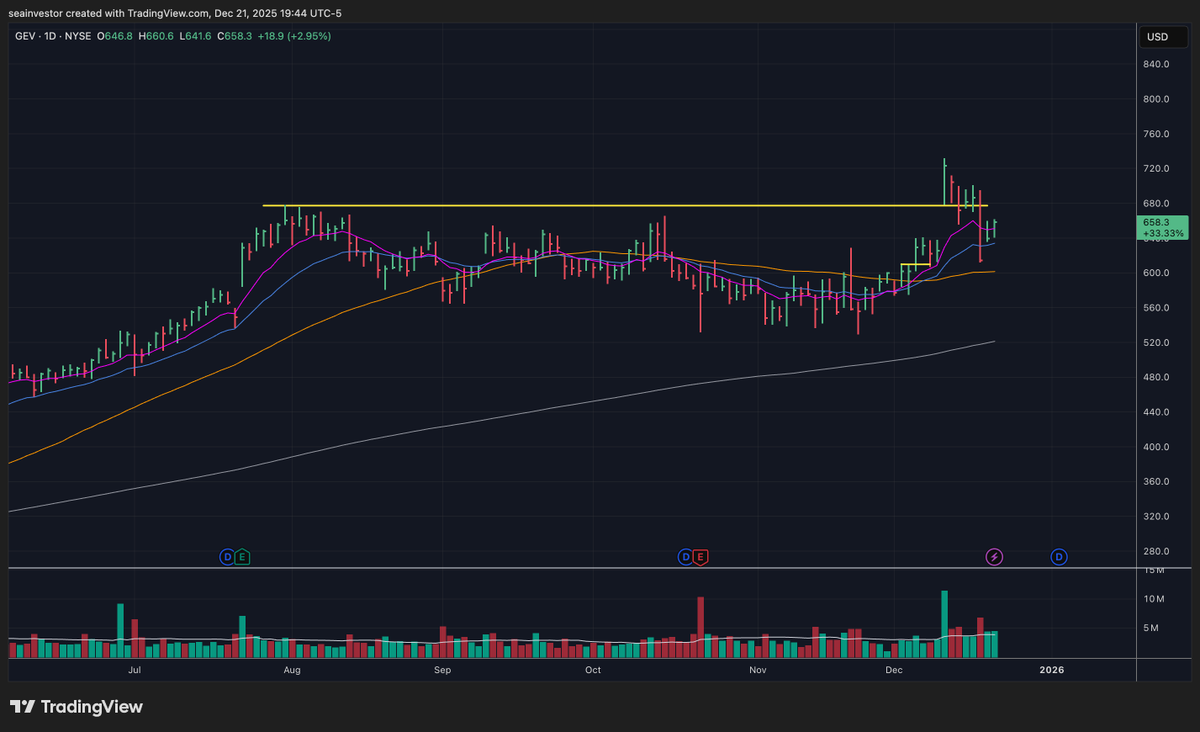Click the purple lightning event marker
This screenshot has height=732, width=1200.
click(x=994, y=556)
